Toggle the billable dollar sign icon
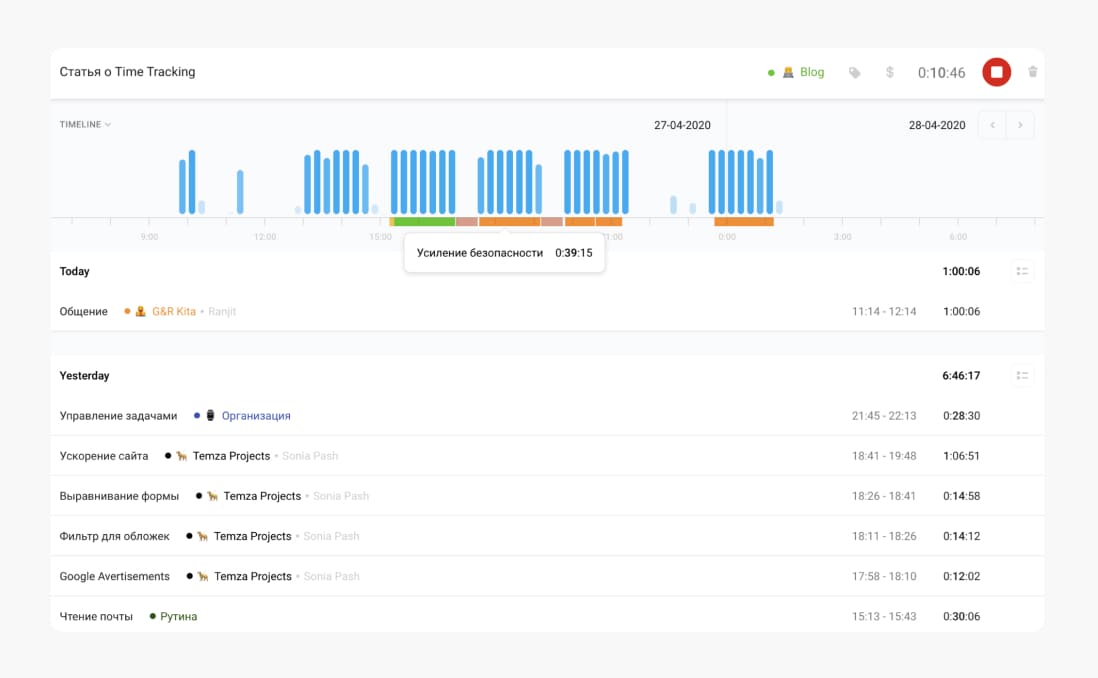 pyautogui.click(x=889, y=72)
